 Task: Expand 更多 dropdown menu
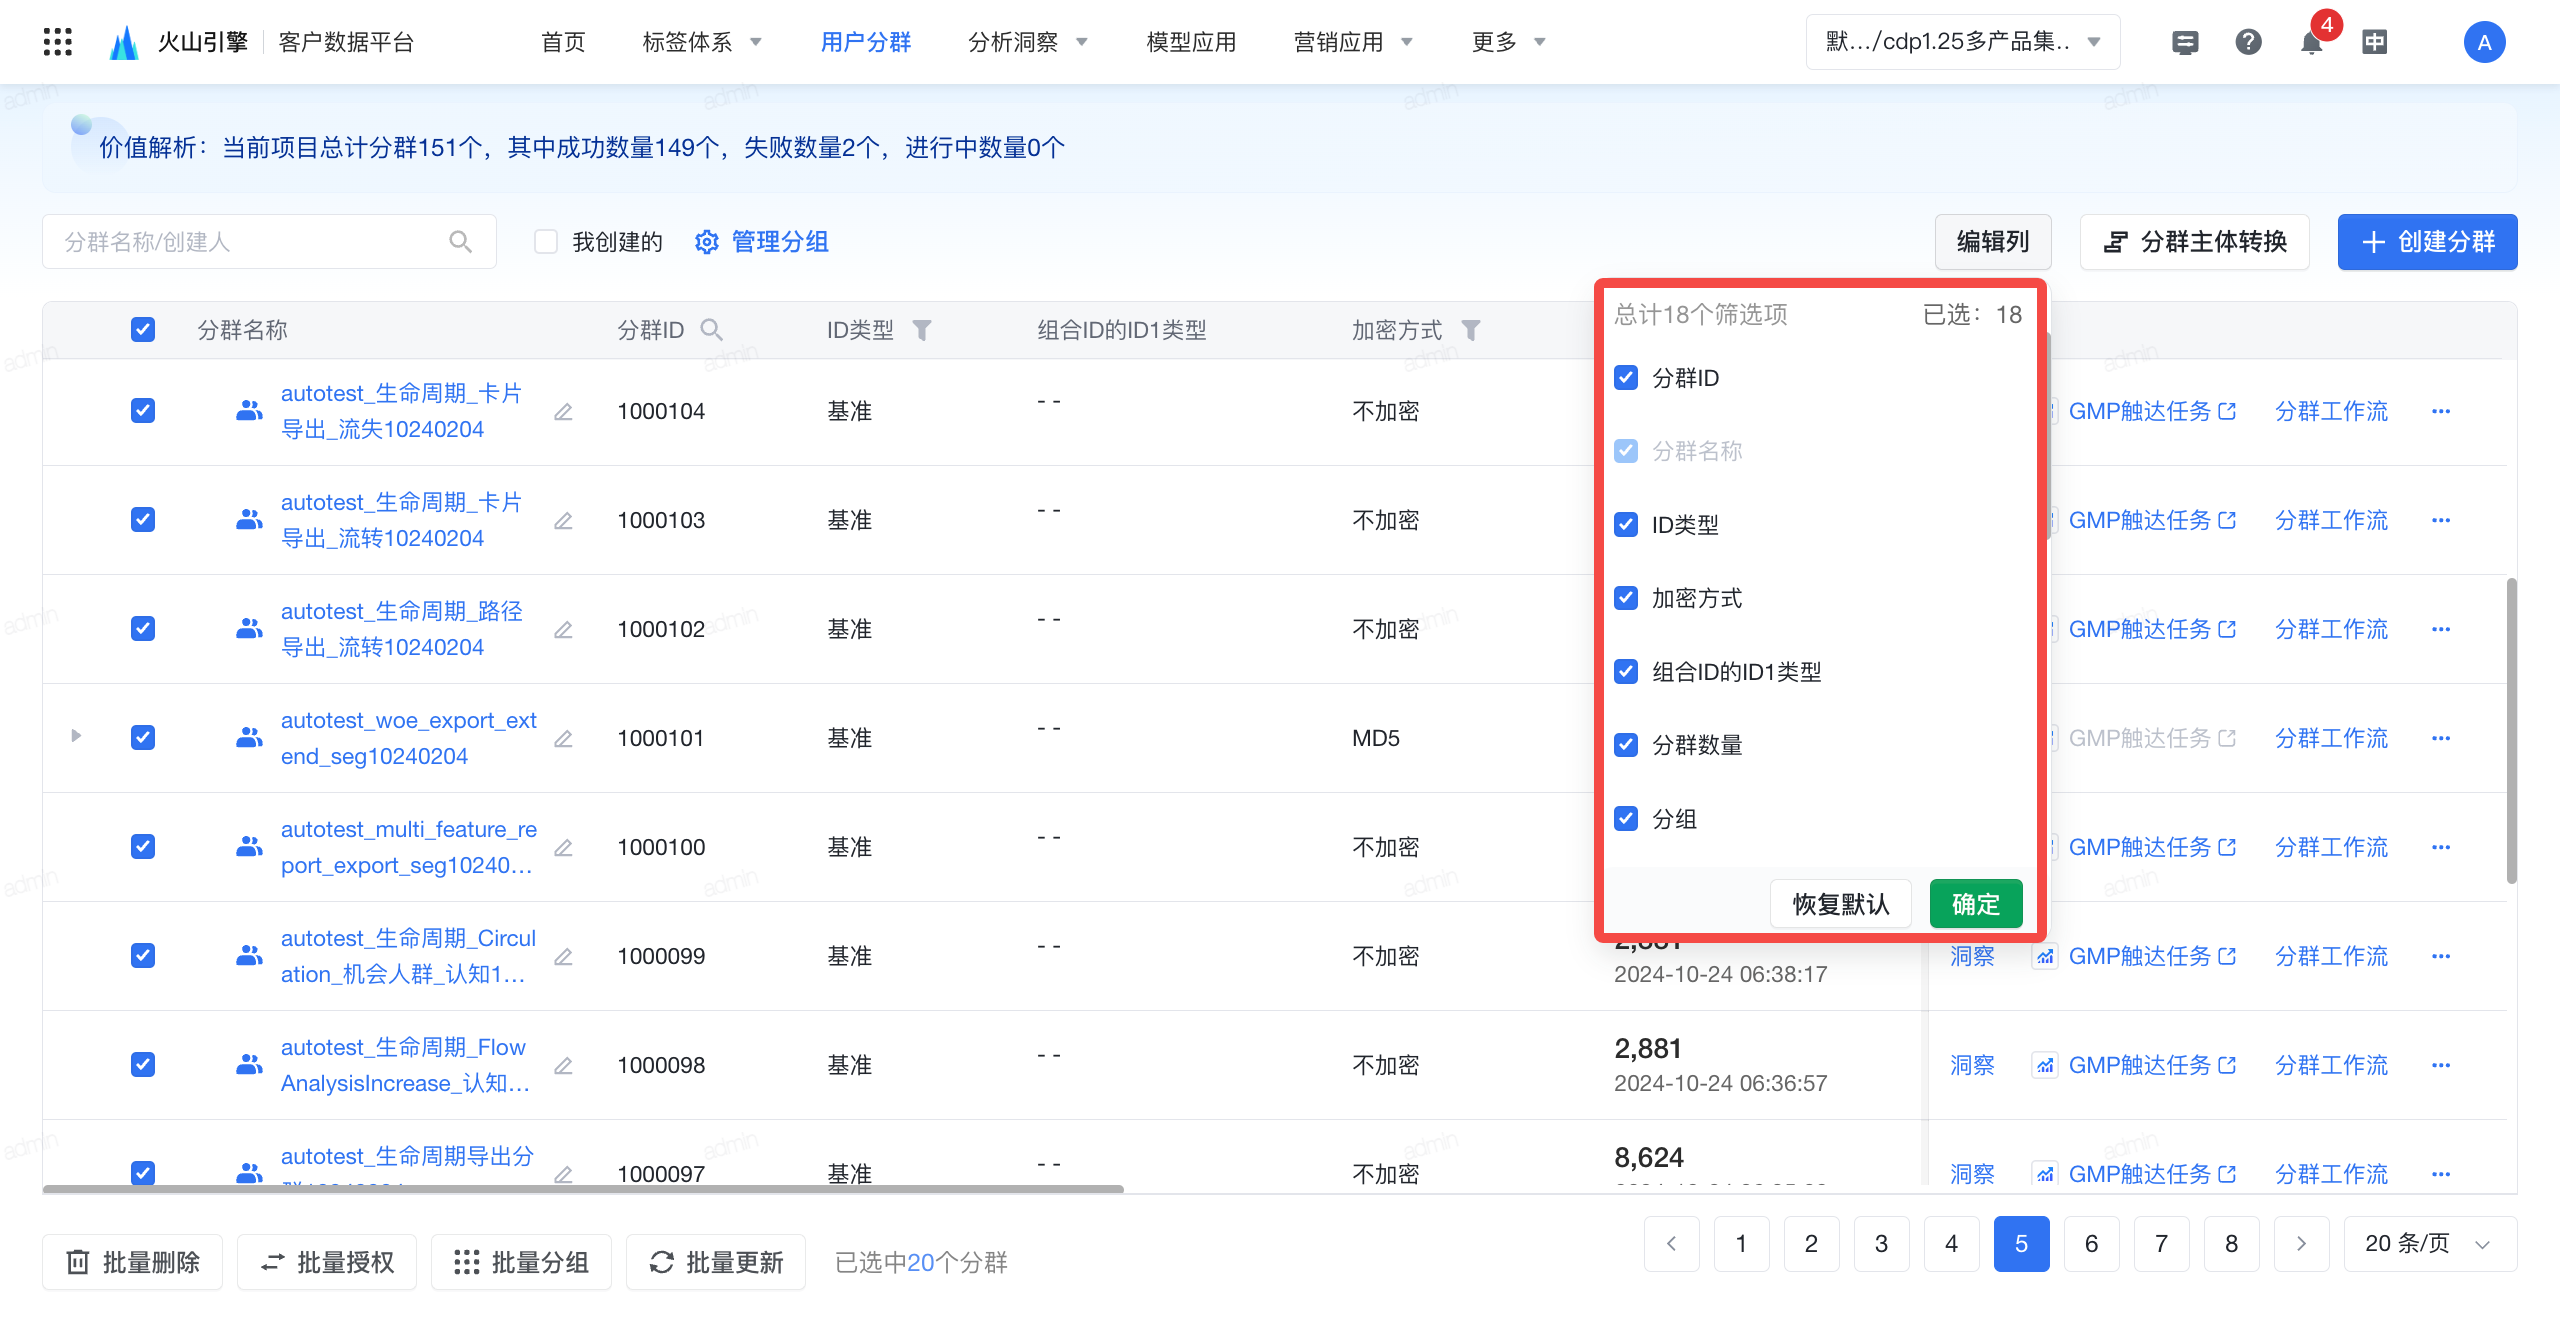(1509, 42)
